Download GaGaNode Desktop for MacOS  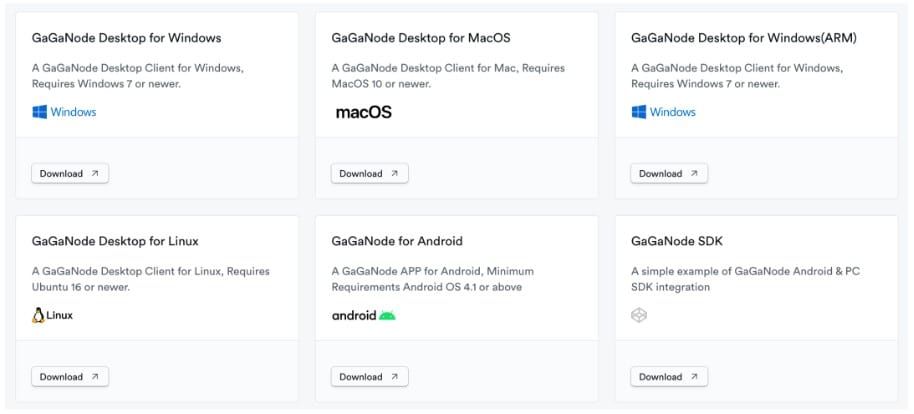pyautogui.click(x=370, y=173)
